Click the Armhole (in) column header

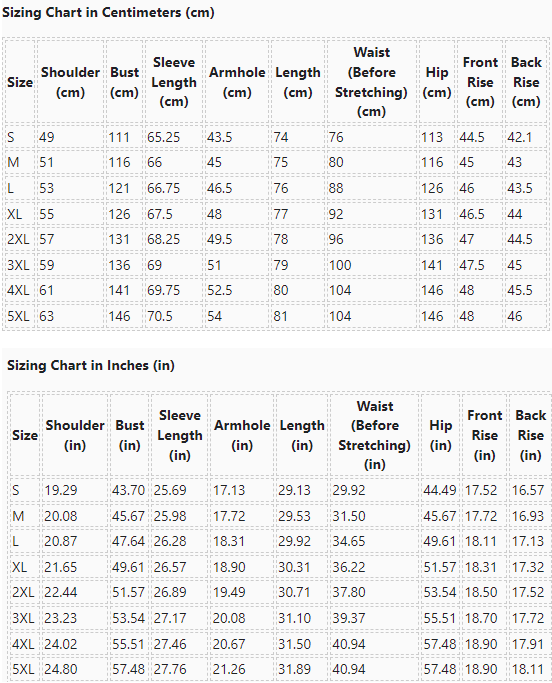tap(242, 435)
